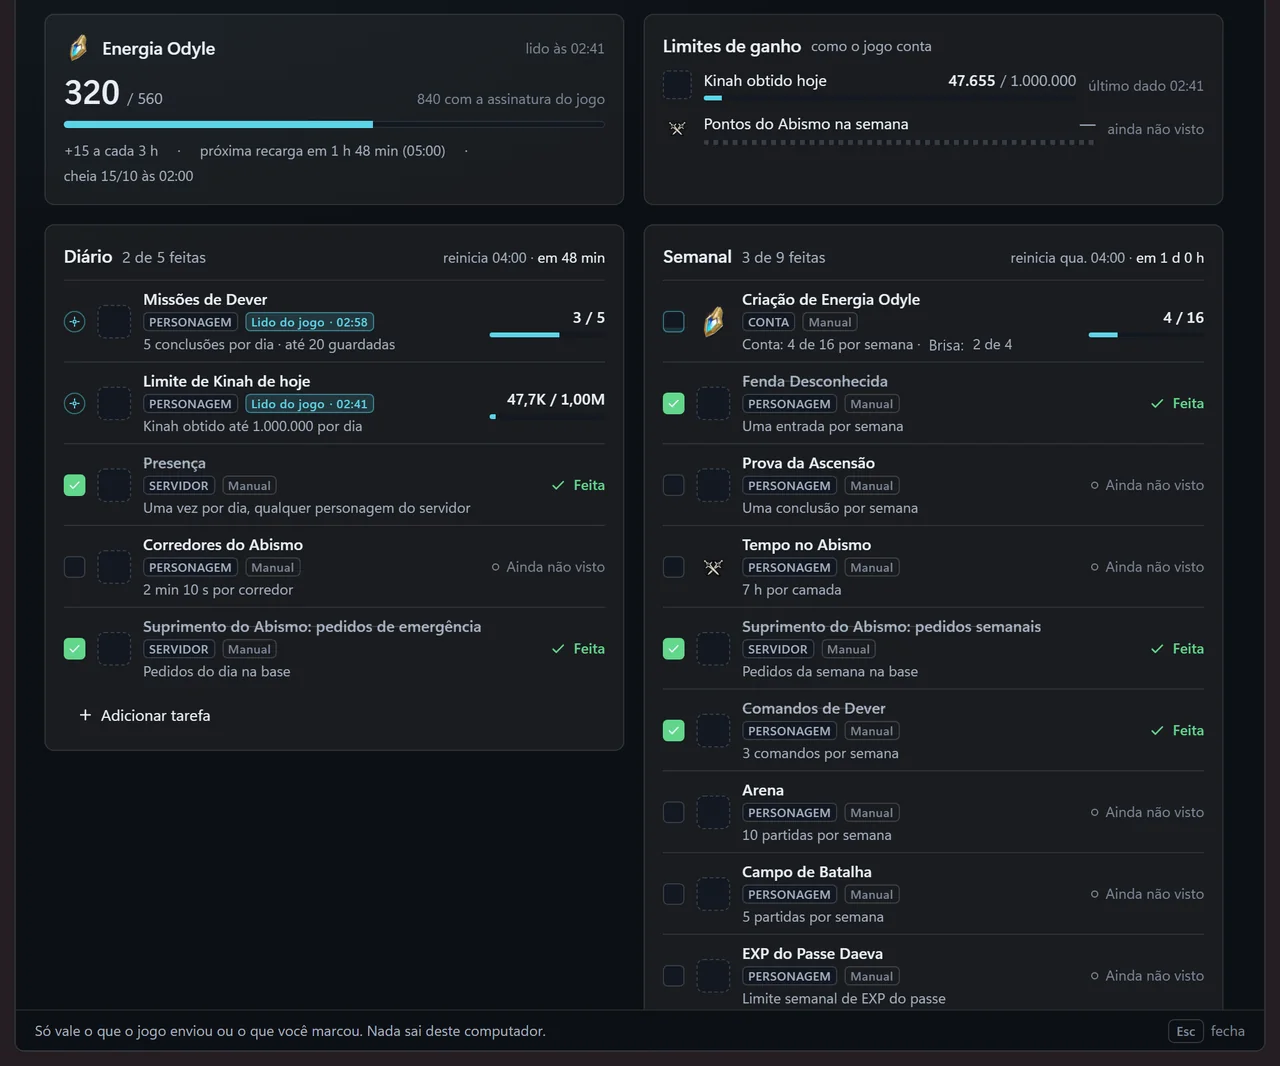Viewport: 1280px width, 1066px height.
Task: Click the '840 com a assinatura do jogo' text
Action: (511, 99)
